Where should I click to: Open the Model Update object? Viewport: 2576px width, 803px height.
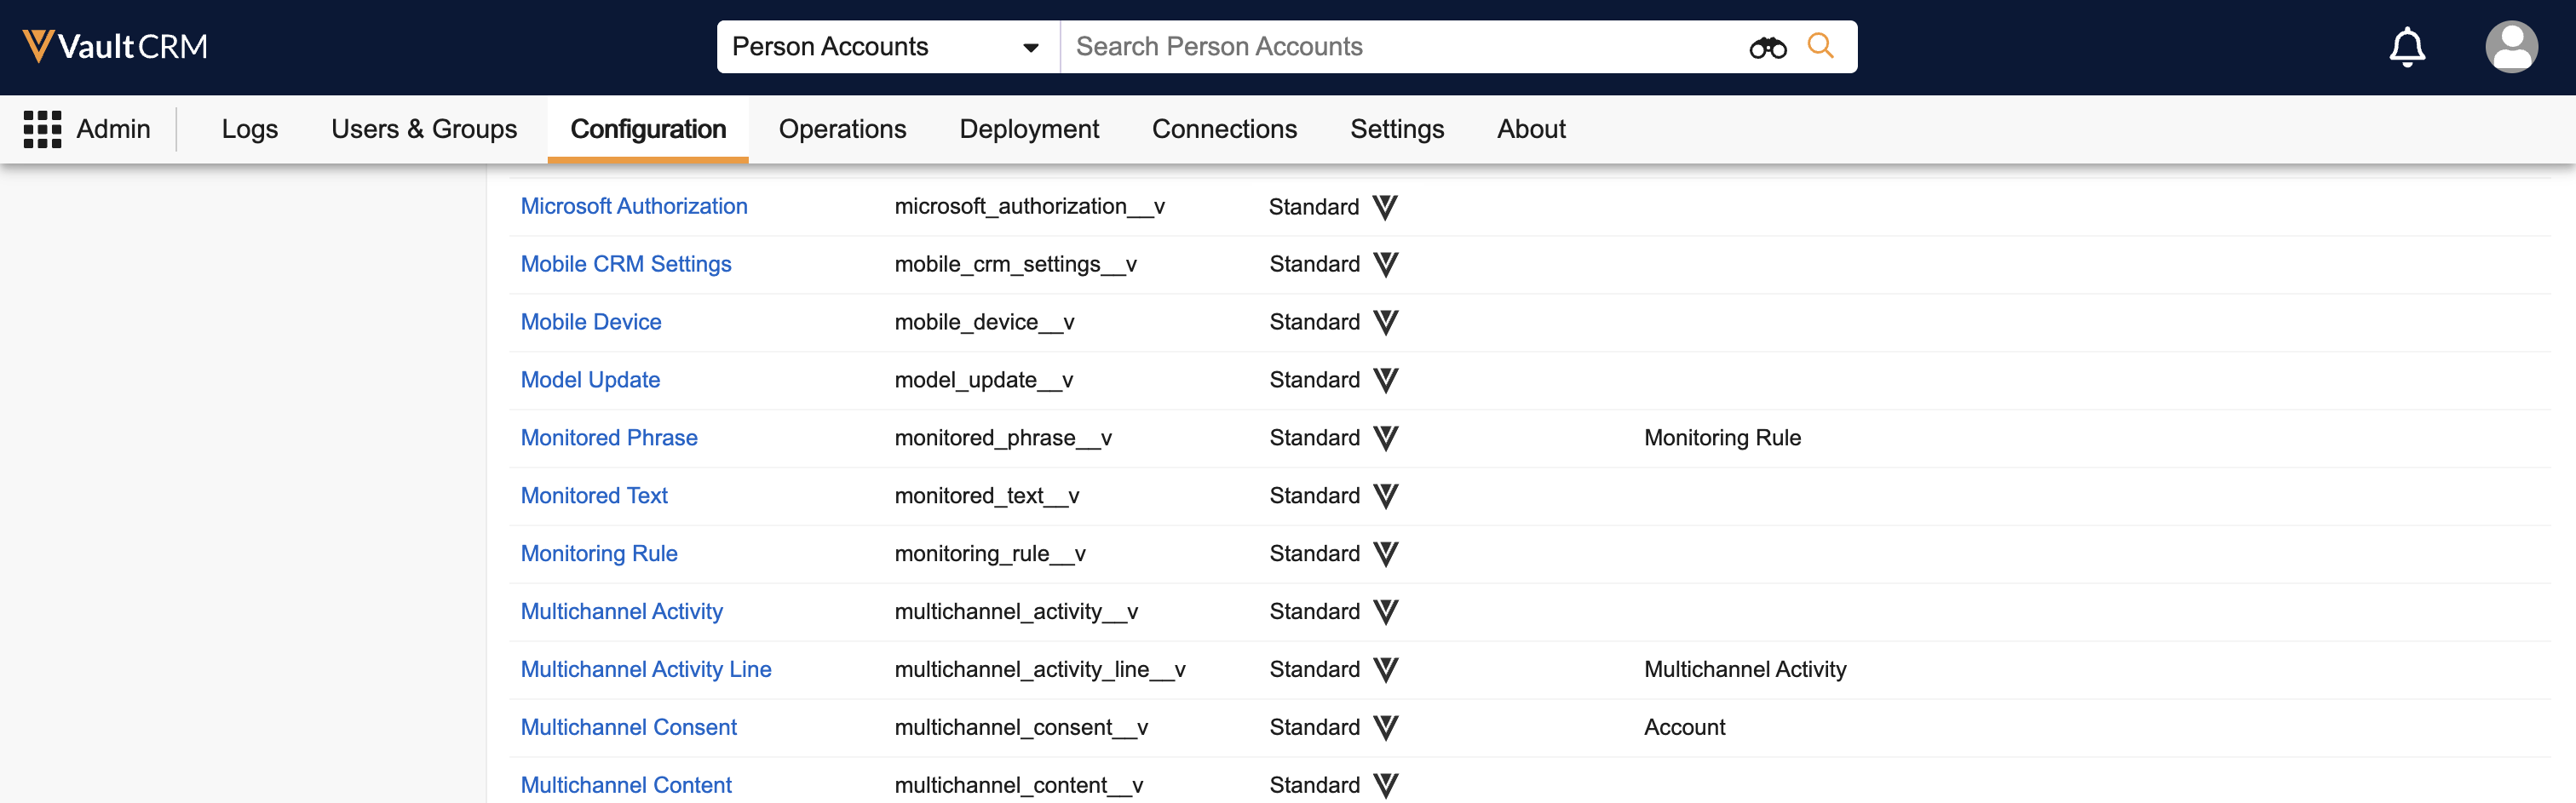(590, 380)
